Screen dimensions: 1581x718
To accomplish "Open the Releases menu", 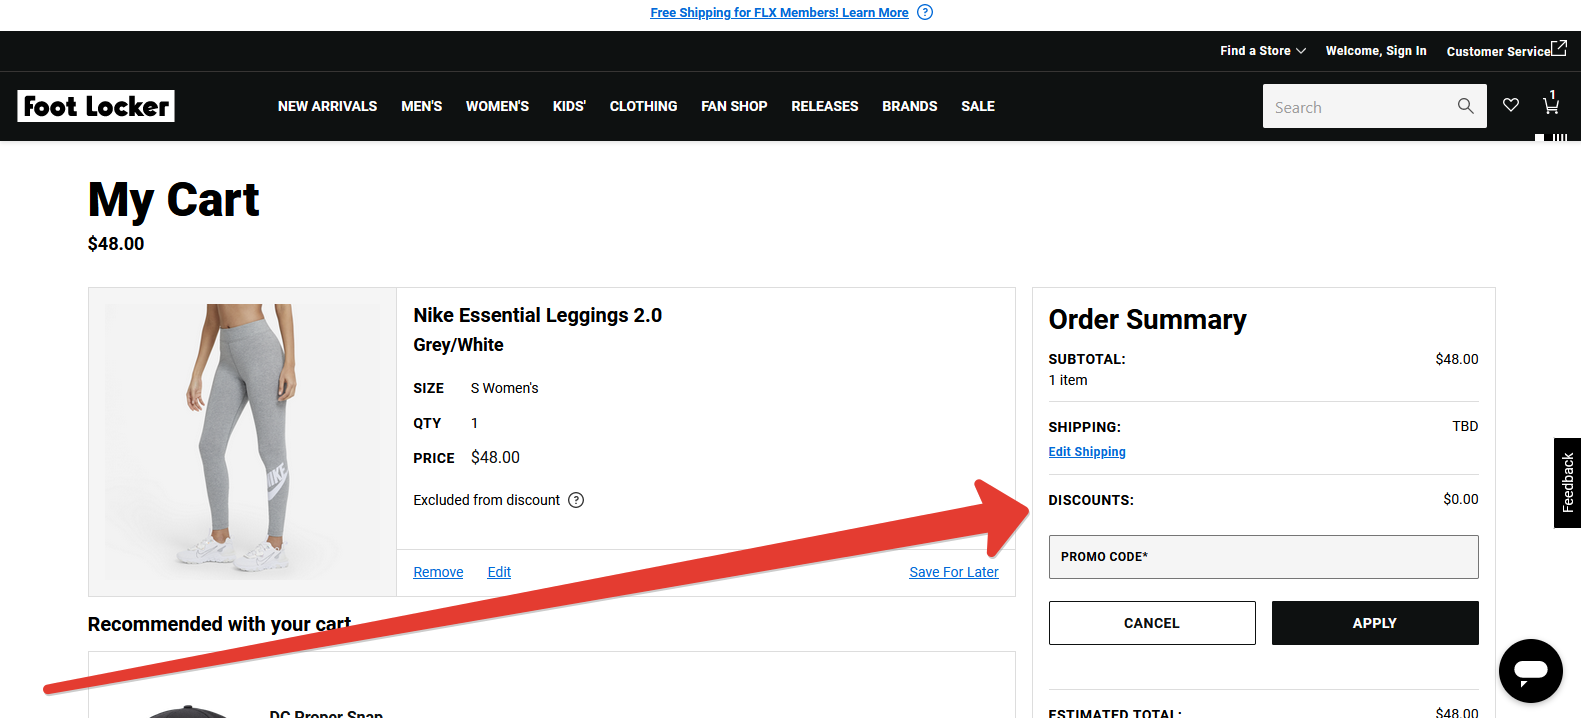I will pos(824,106).
